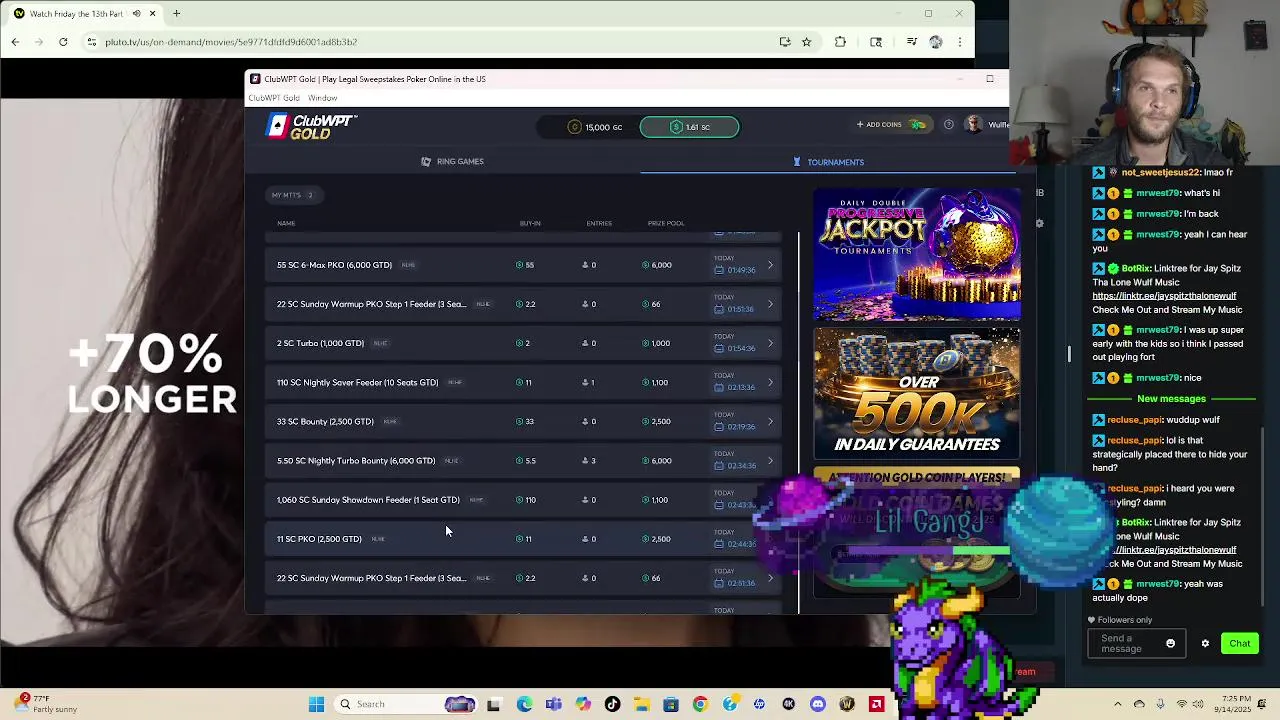Open Microsoft Teams from taskbar
The width and height of the screenshot is (1280, 720).
click(x=553, y=704)
